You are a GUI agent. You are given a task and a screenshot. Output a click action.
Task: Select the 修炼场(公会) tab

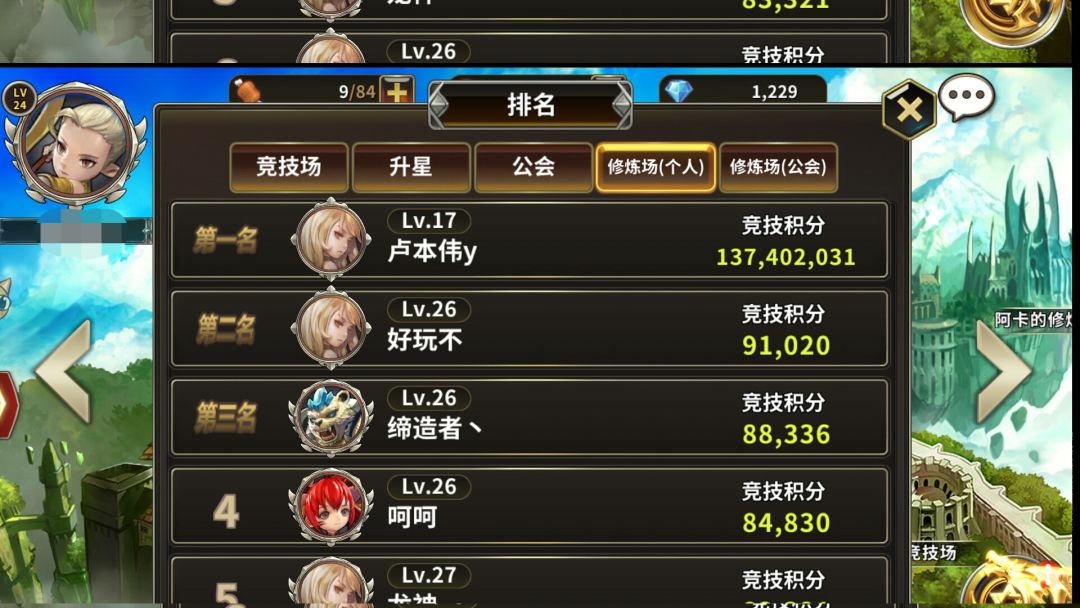point(778,167)
